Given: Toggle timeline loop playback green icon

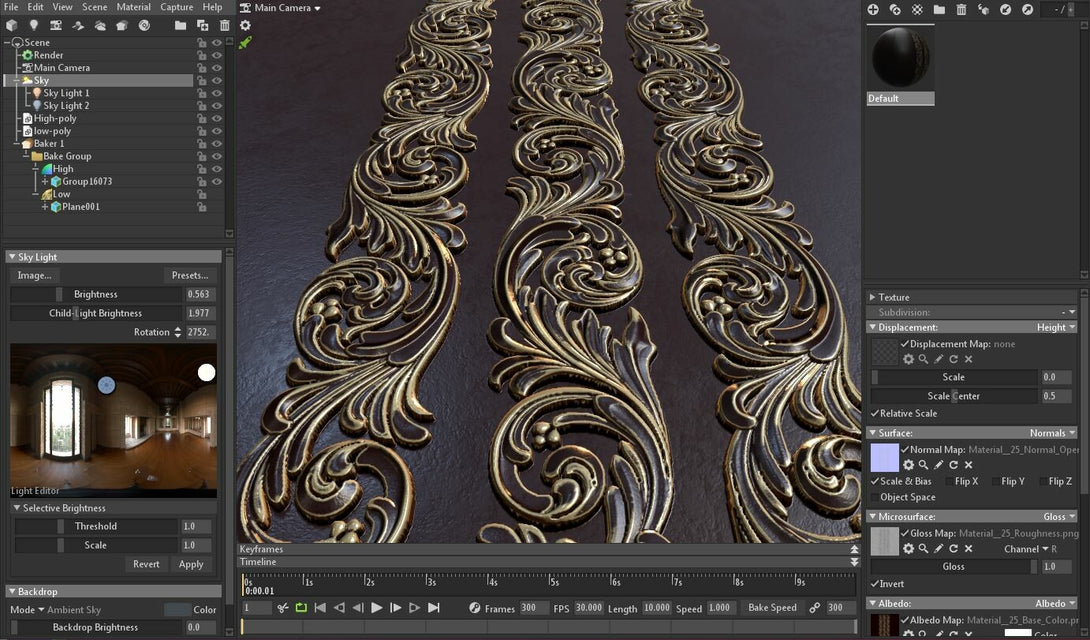Looking at the screenshot, I should click(301, 608).
